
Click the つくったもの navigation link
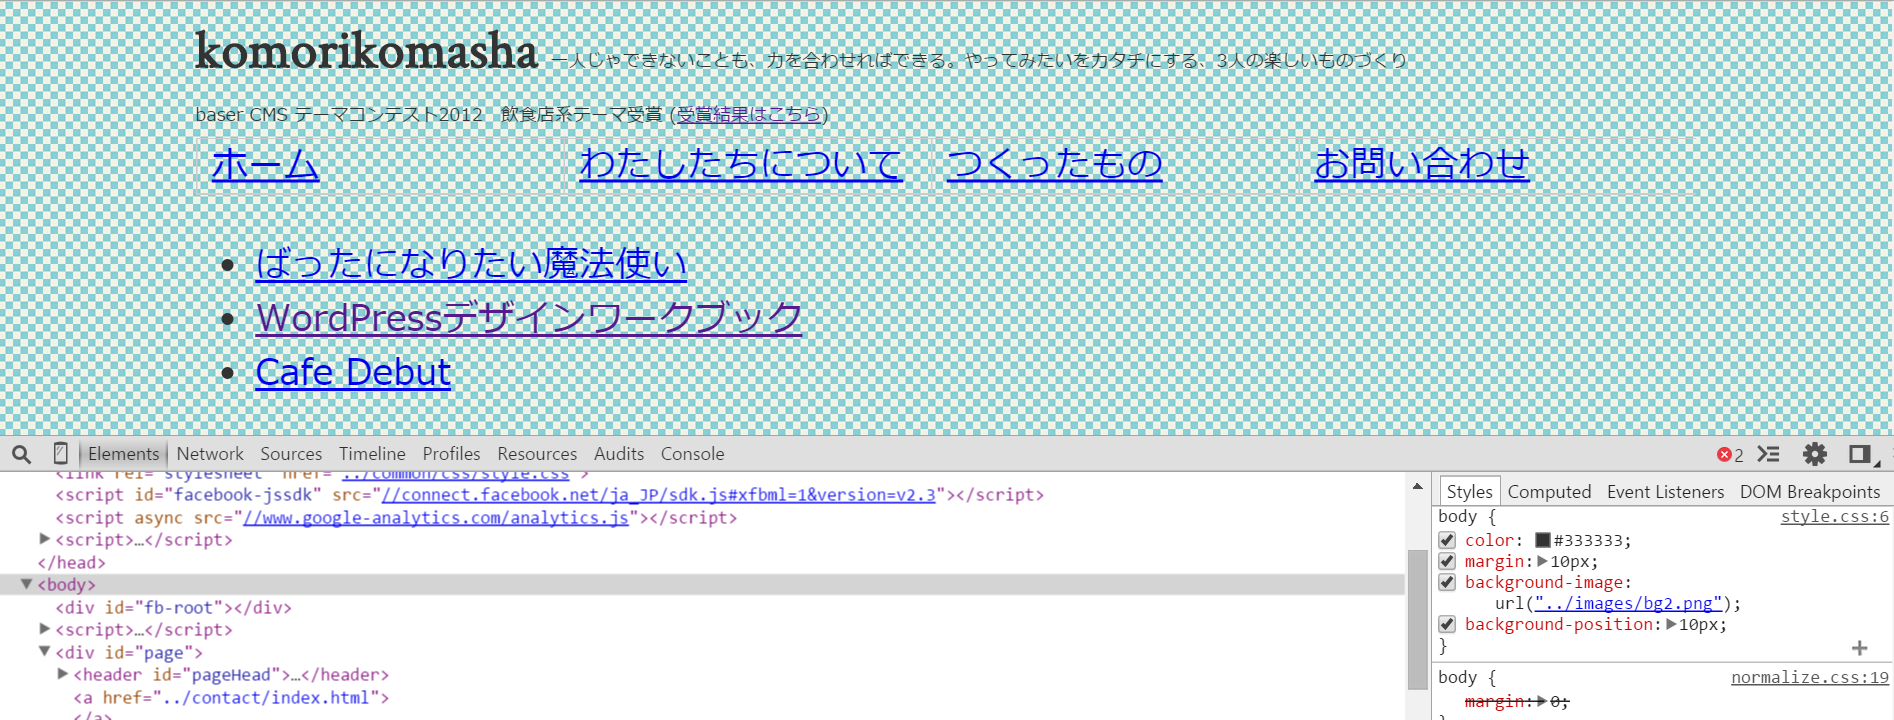[x=1054, y=164]
